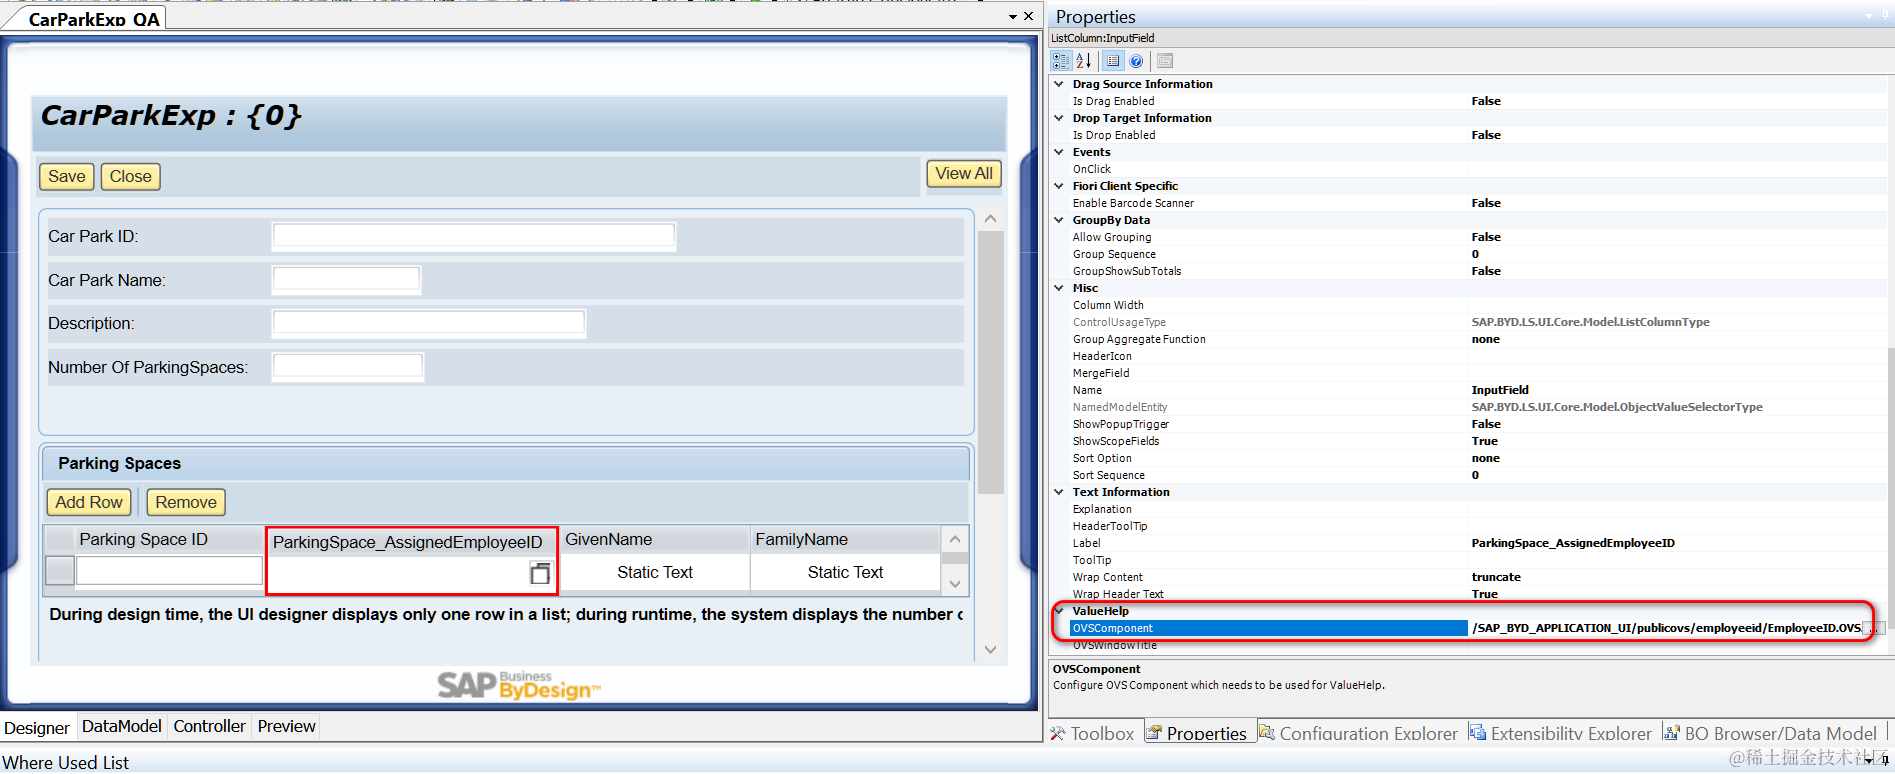Open the blue help icon in Properties toolbar
This screenshot has height=774, width=1895.
point(1136,61)
